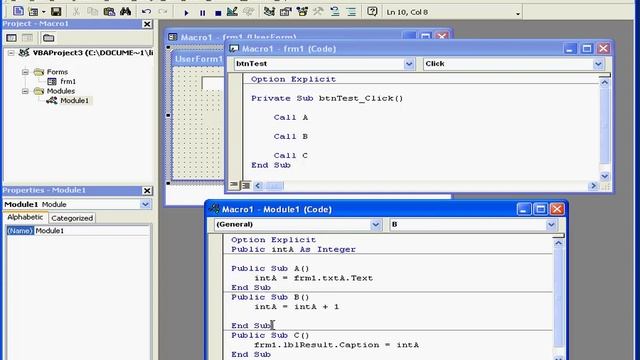Toggle Folders in the Project panel
Image resolution: width=640 pixels, height=360 pixels.
[x=48, y=38]
